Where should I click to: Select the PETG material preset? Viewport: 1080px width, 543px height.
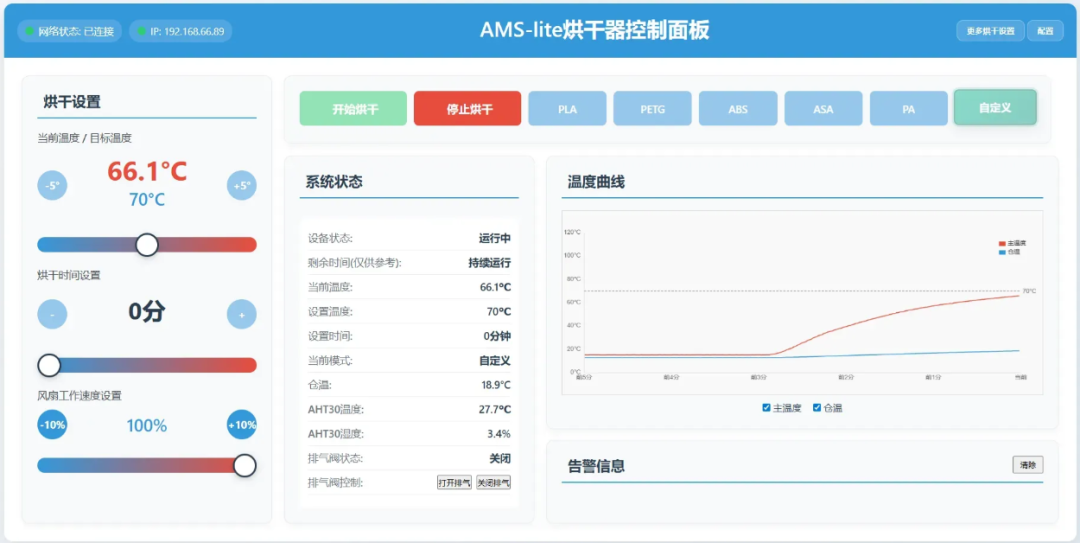653,108
